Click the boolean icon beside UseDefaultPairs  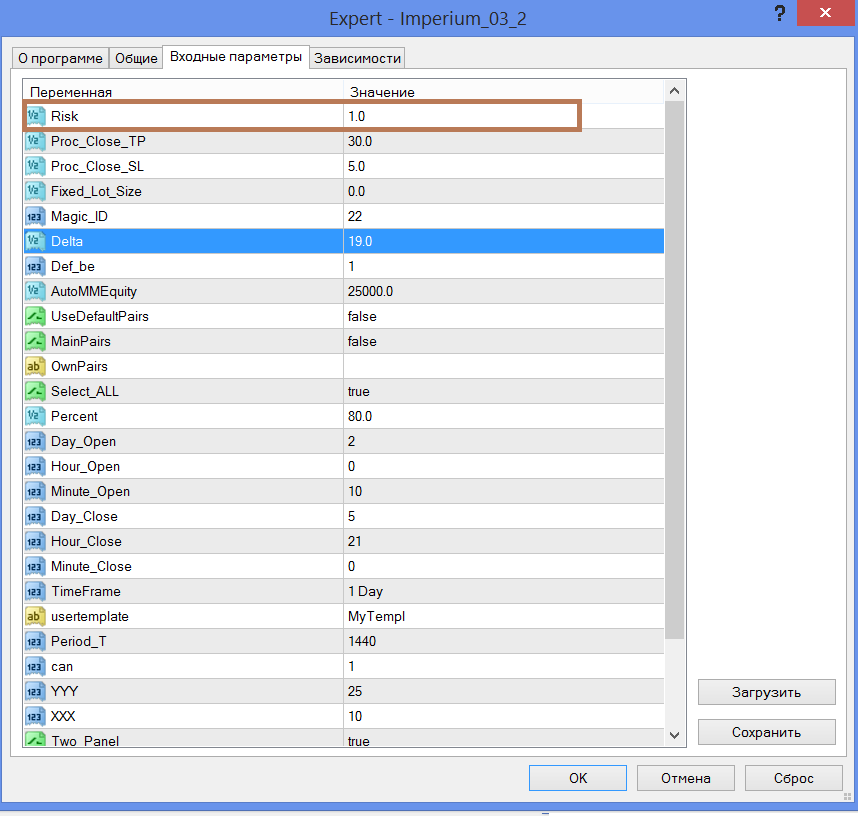click(35, 316)
